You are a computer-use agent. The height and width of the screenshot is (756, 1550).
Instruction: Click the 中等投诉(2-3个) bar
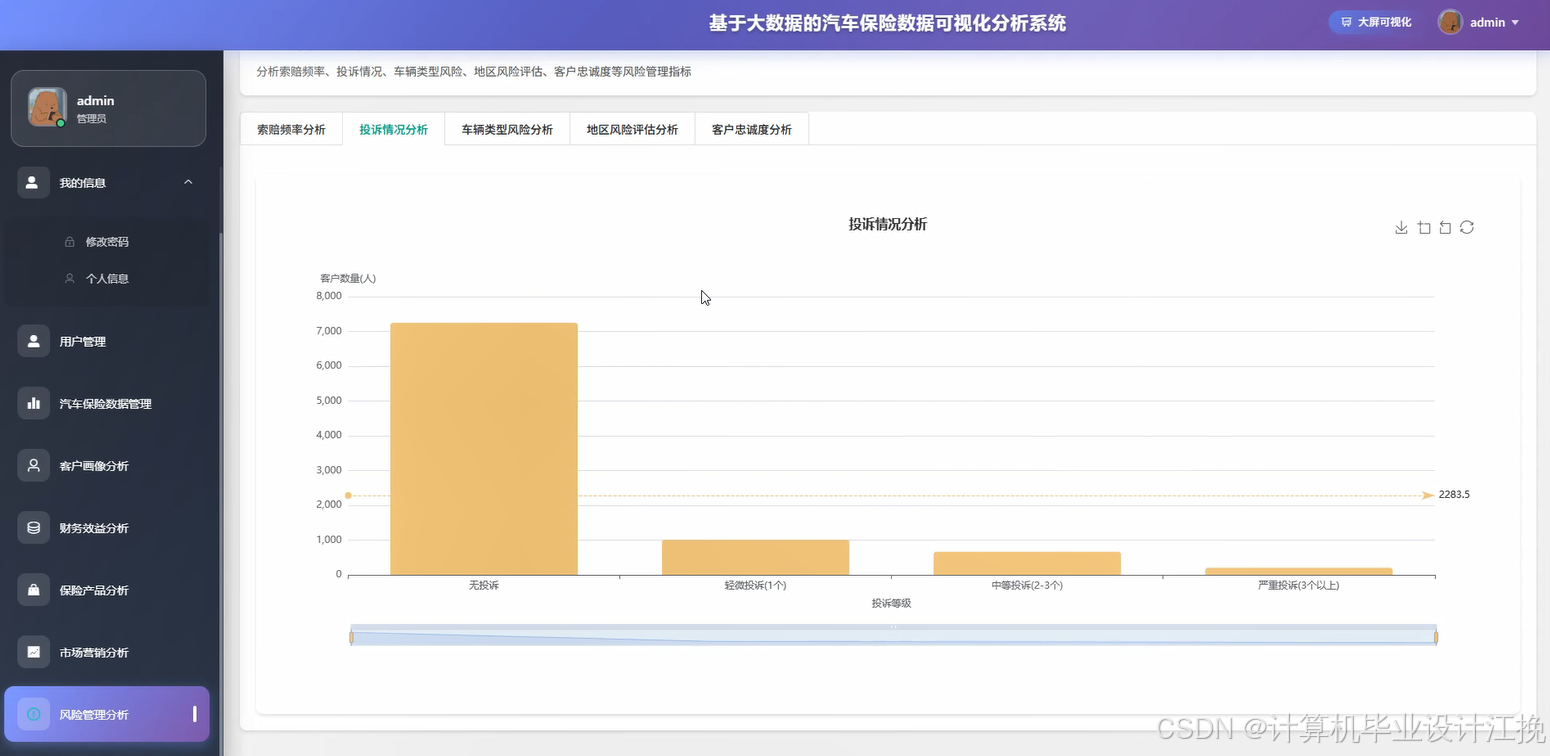coord(1027,564)
